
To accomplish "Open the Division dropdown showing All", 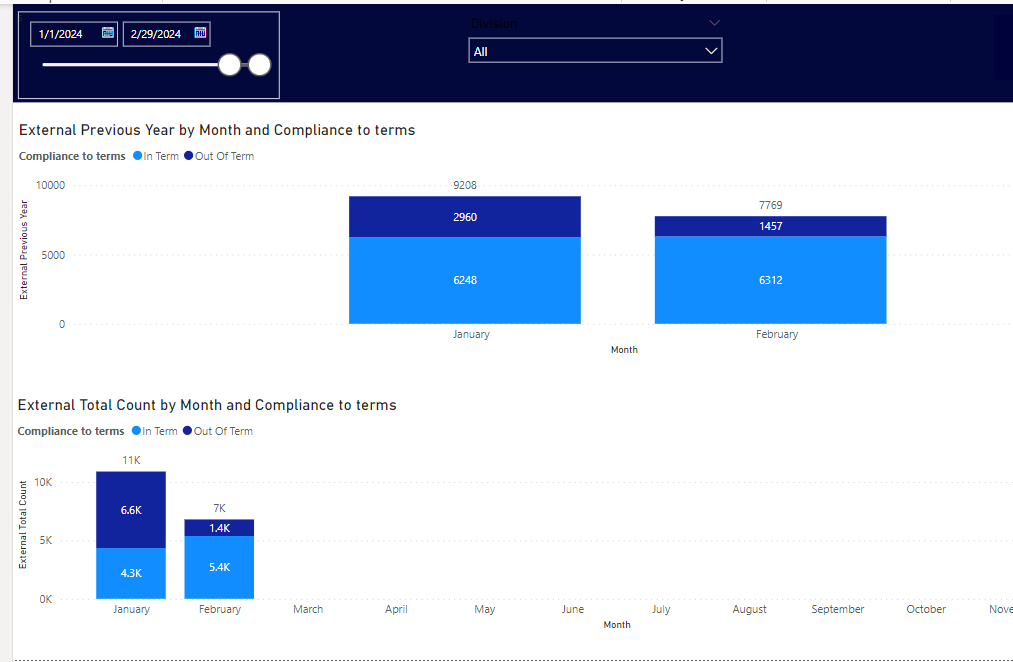I will tap(595, 51).
